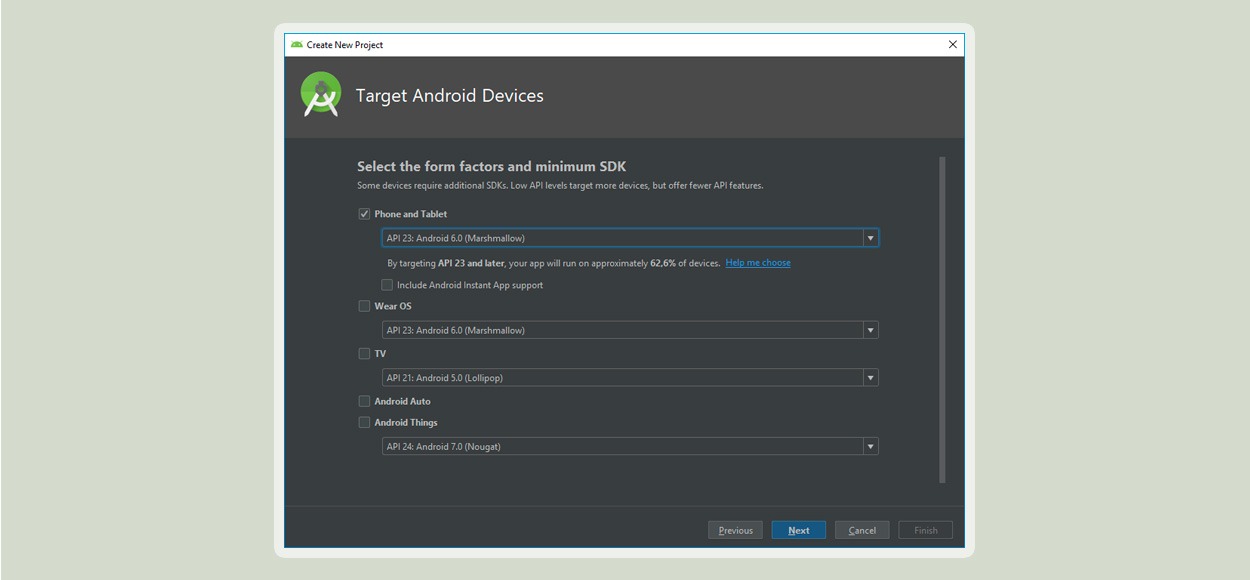Go to the Next step

click(x=798, y=530)
